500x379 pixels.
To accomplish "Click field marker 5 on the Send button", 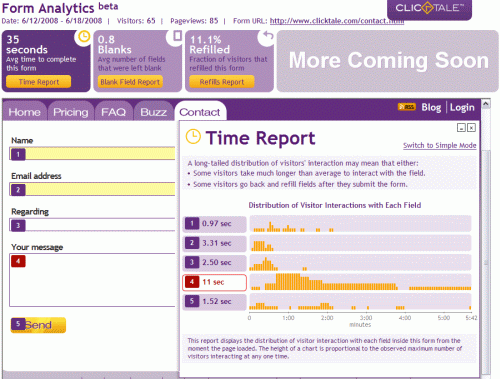I will tap(18, 324).
